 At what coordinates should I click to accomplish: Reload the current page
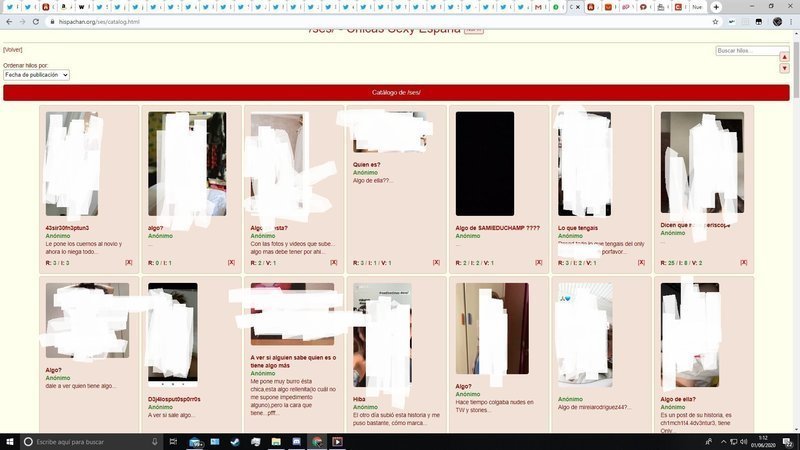[36, 21]
